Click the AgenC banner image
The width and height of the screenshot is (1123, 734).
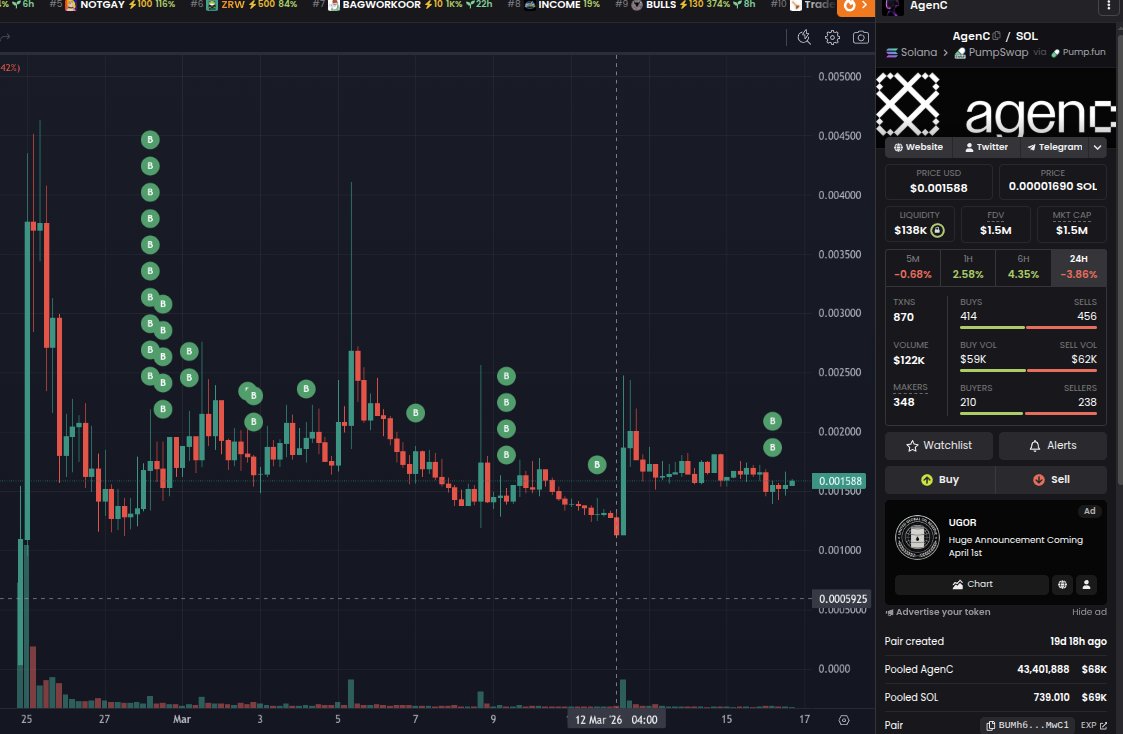[x=996, y=104]
